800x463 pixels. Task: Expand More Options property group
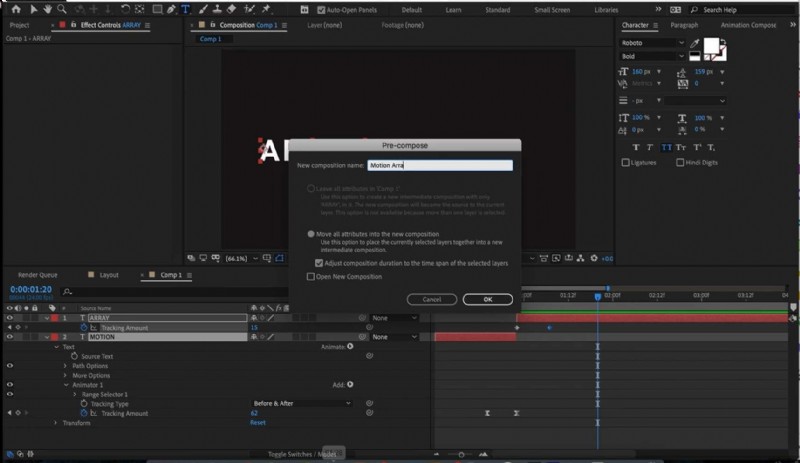click(65, 375)
